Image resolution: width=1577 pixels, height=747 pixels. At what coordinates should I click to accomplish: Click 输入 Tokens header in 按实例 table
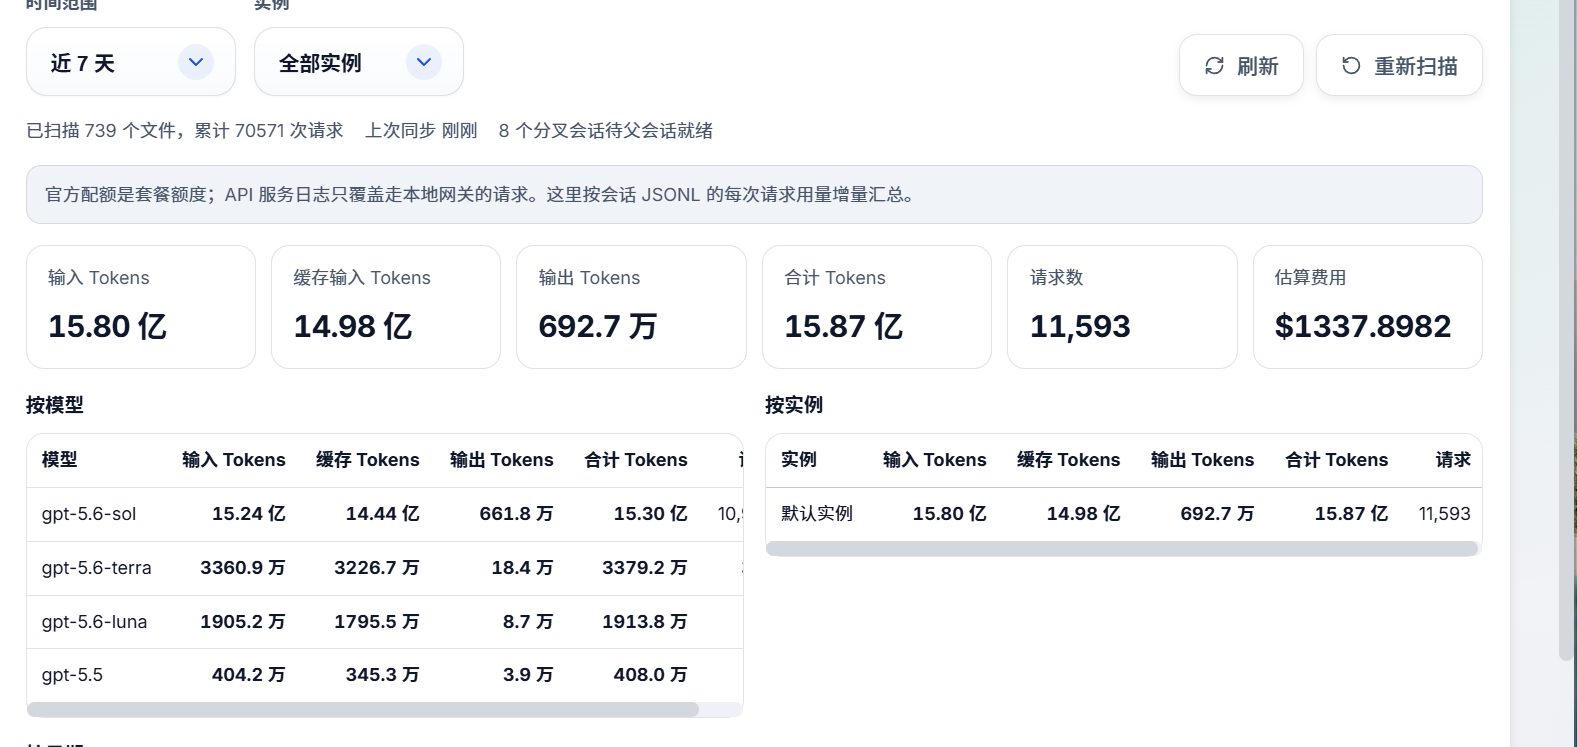pyautogui.click(x=935, y=460)
